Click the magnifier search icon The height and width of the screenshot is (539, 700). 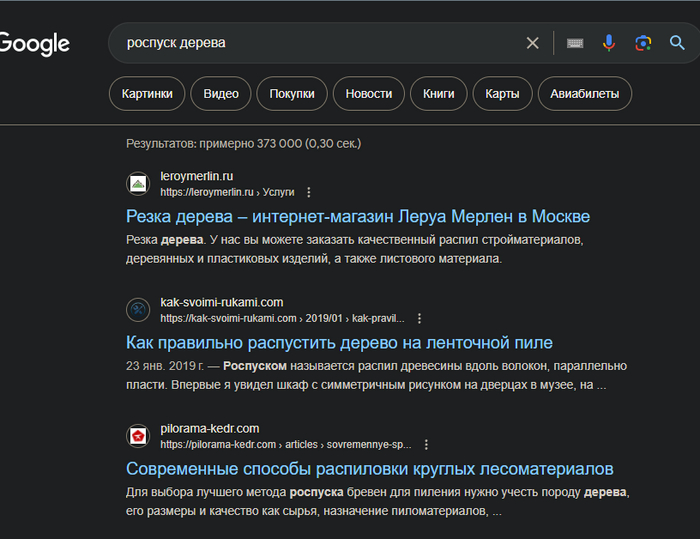point(678,43)
